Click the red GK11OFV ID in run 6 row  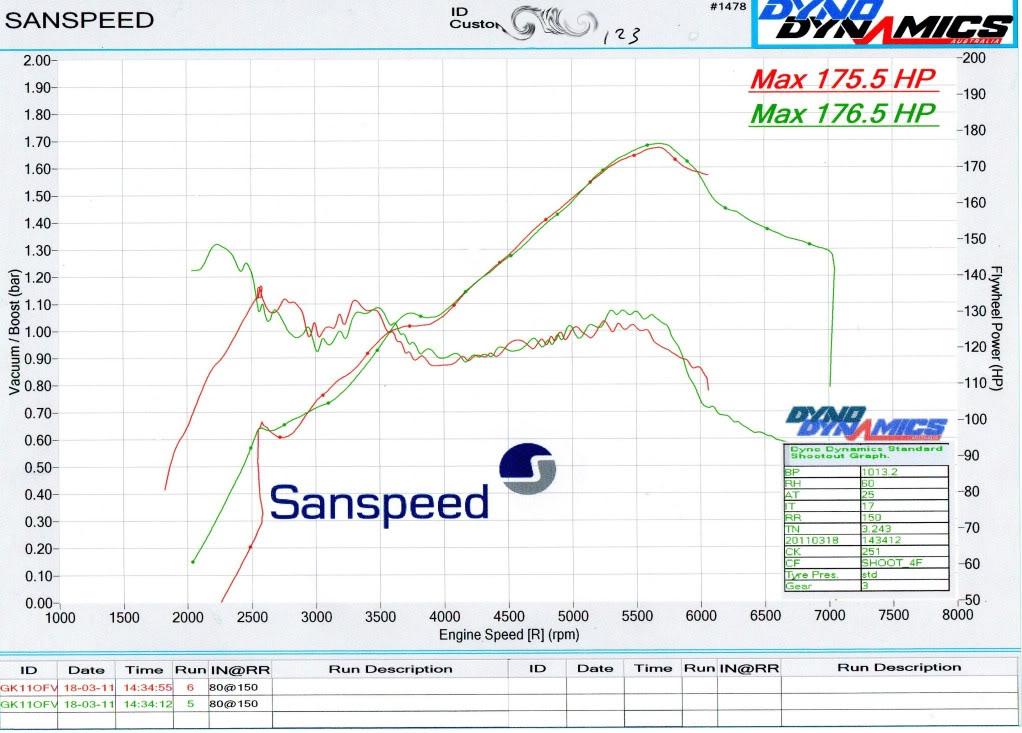pos(29,687)
